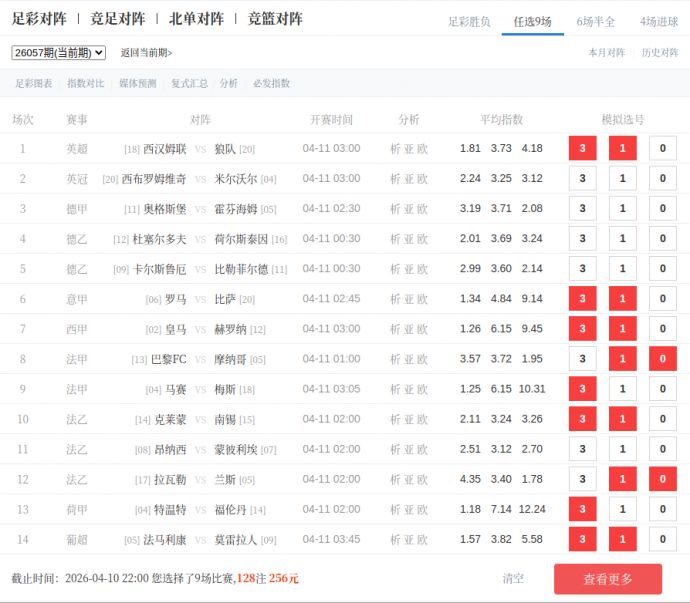Toggle away win (0) for 巴黎FC vs 摩纳哥
Screen dimensions: 690x603
[662, 359]
